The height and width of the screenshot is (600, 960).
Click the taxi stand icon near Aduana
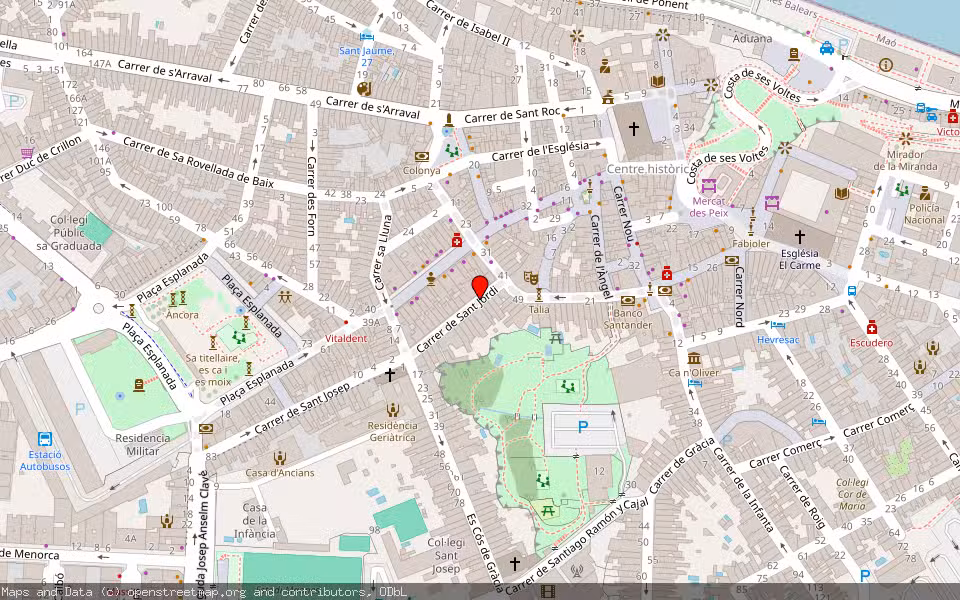(827, 48)
